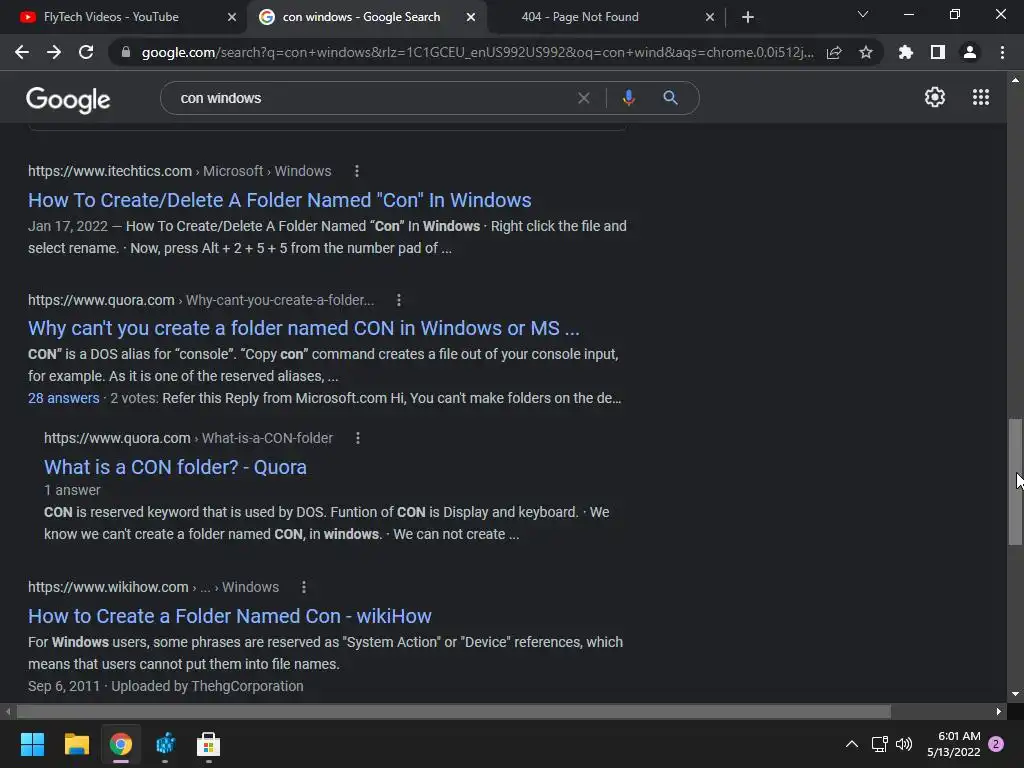Open options menu for itechtics result
1024x768 pixels.
357,171
